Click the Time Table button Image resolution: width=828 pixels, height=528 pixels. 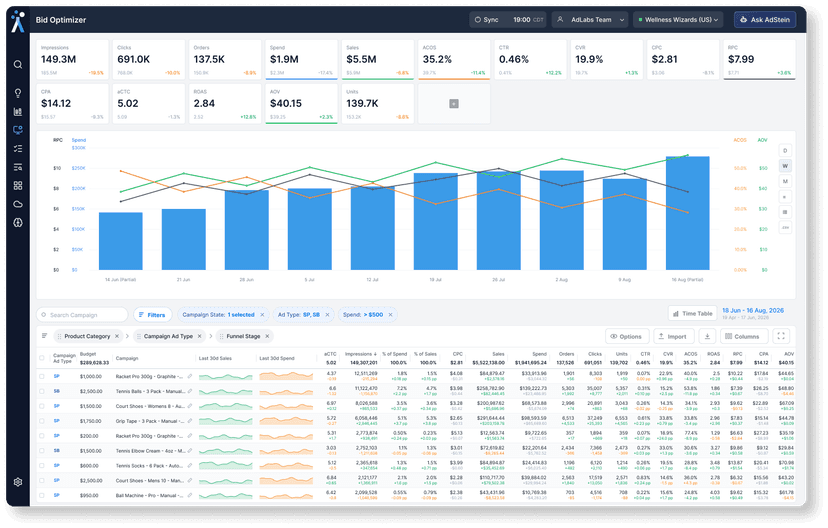(692, 314)
